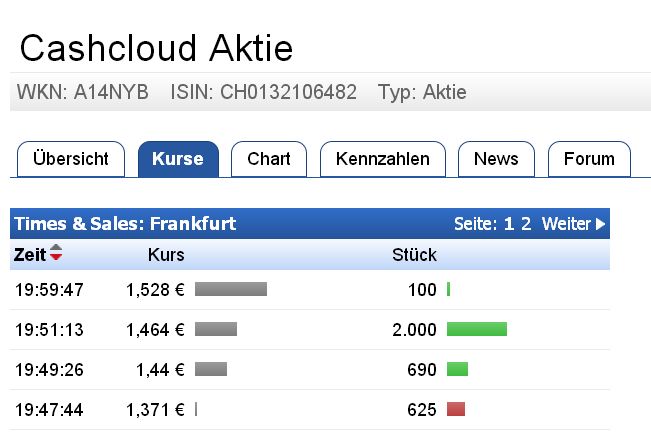The width and height of the screenshot is (651, 435).
Task: Jump to page 2 of results
Action: (526, 224)
